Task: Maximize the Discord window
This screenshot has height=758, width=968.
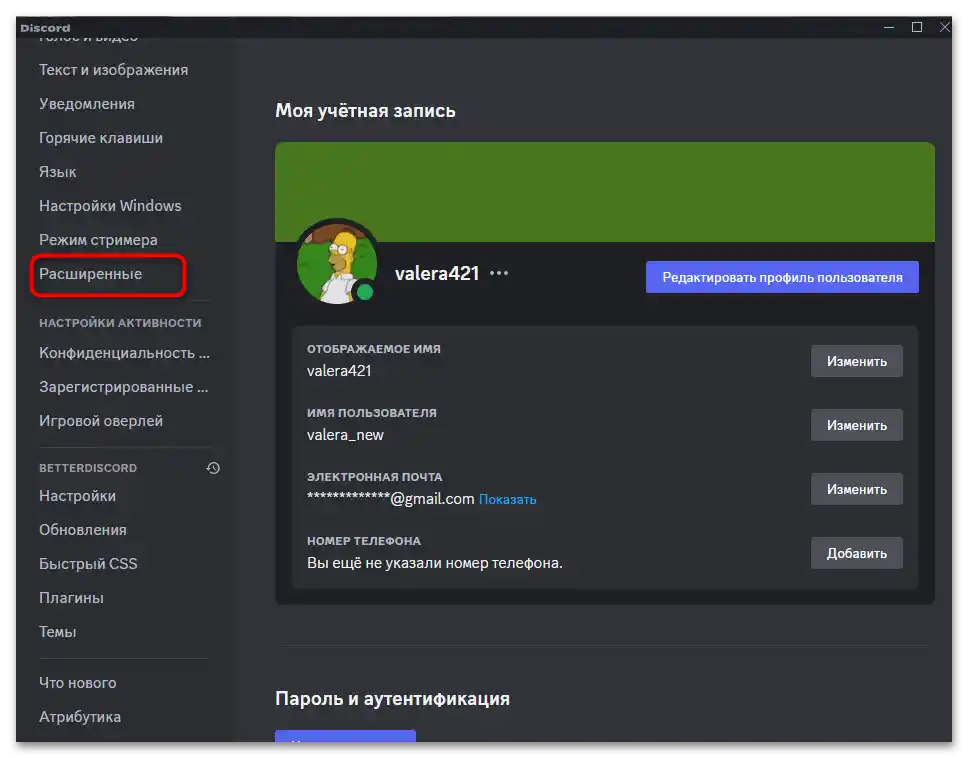Action: 917,27
